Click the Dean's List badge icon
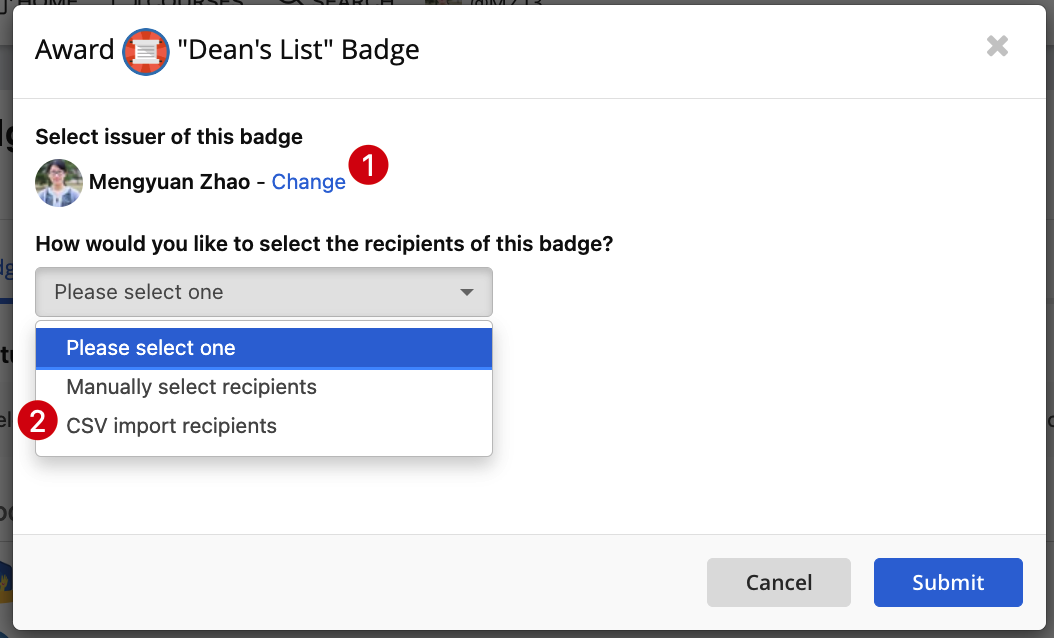1054x638 pixels. 146,52
